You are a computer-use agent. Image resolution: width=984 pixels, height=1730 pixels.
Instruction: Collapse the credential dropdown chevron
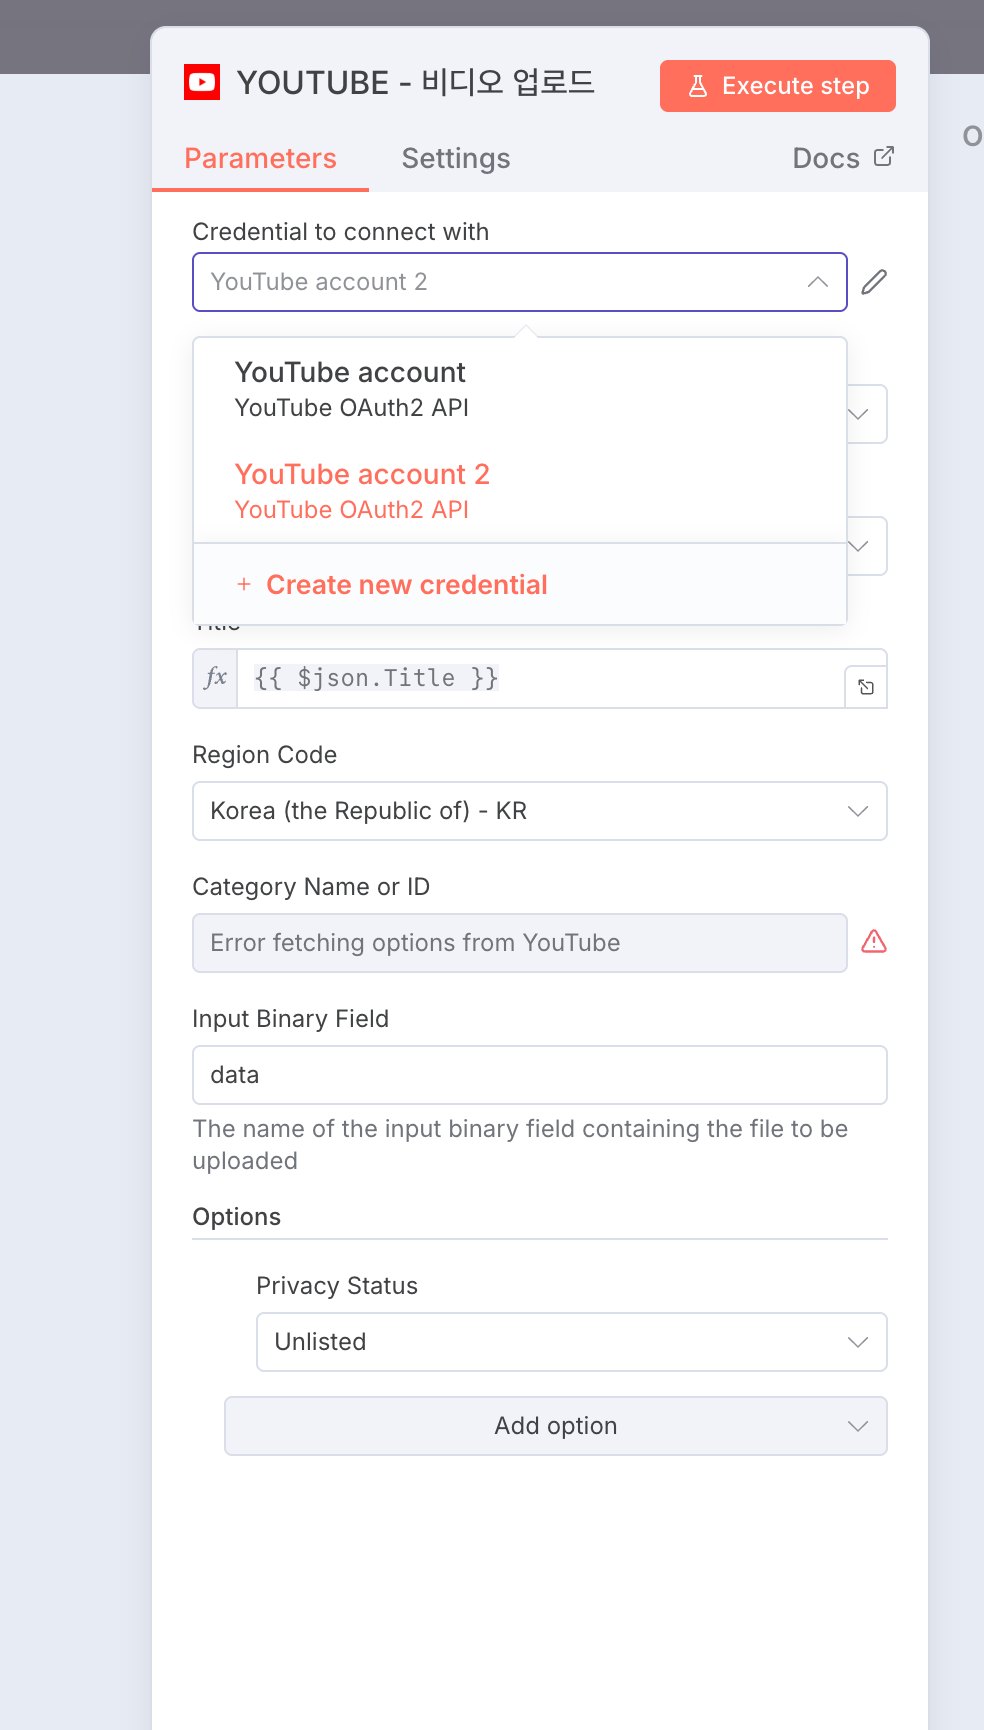click(x=817, y=282)
